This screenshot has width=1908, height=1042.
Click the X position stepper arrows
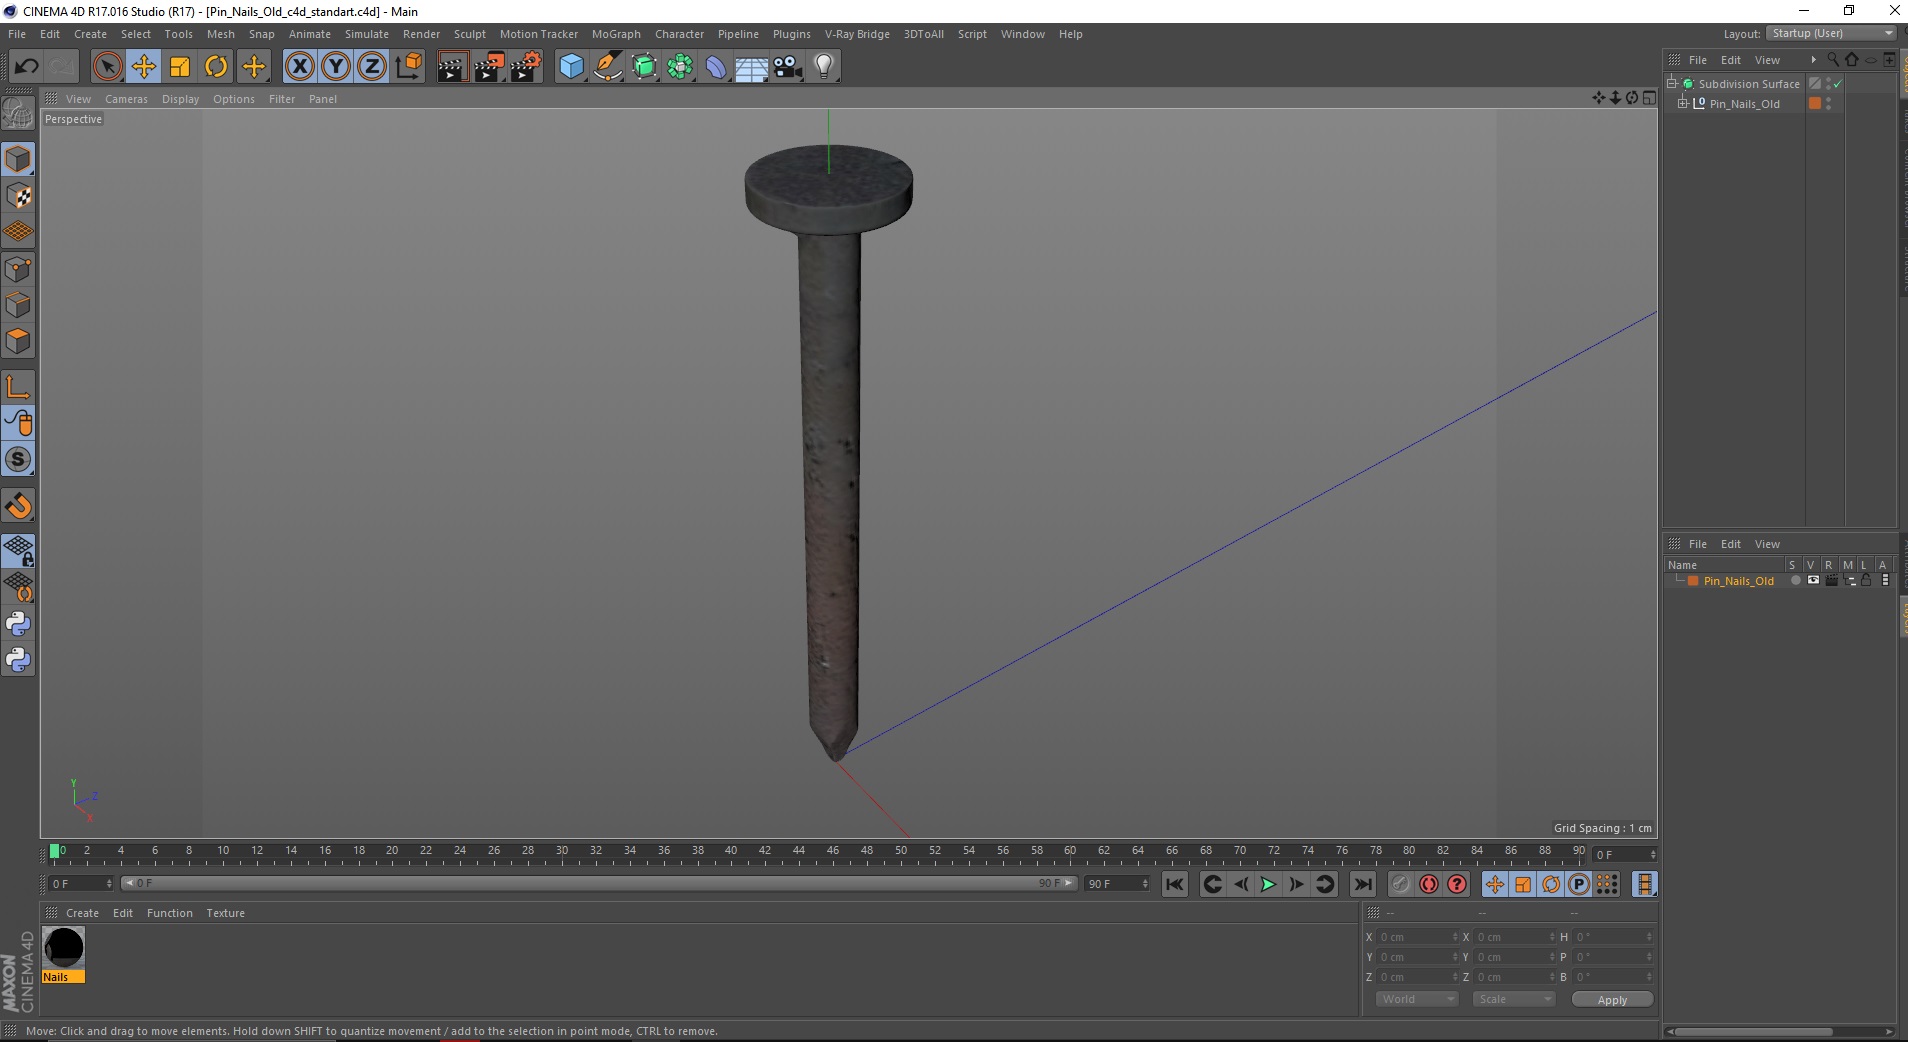click(x=1454, y=937)
